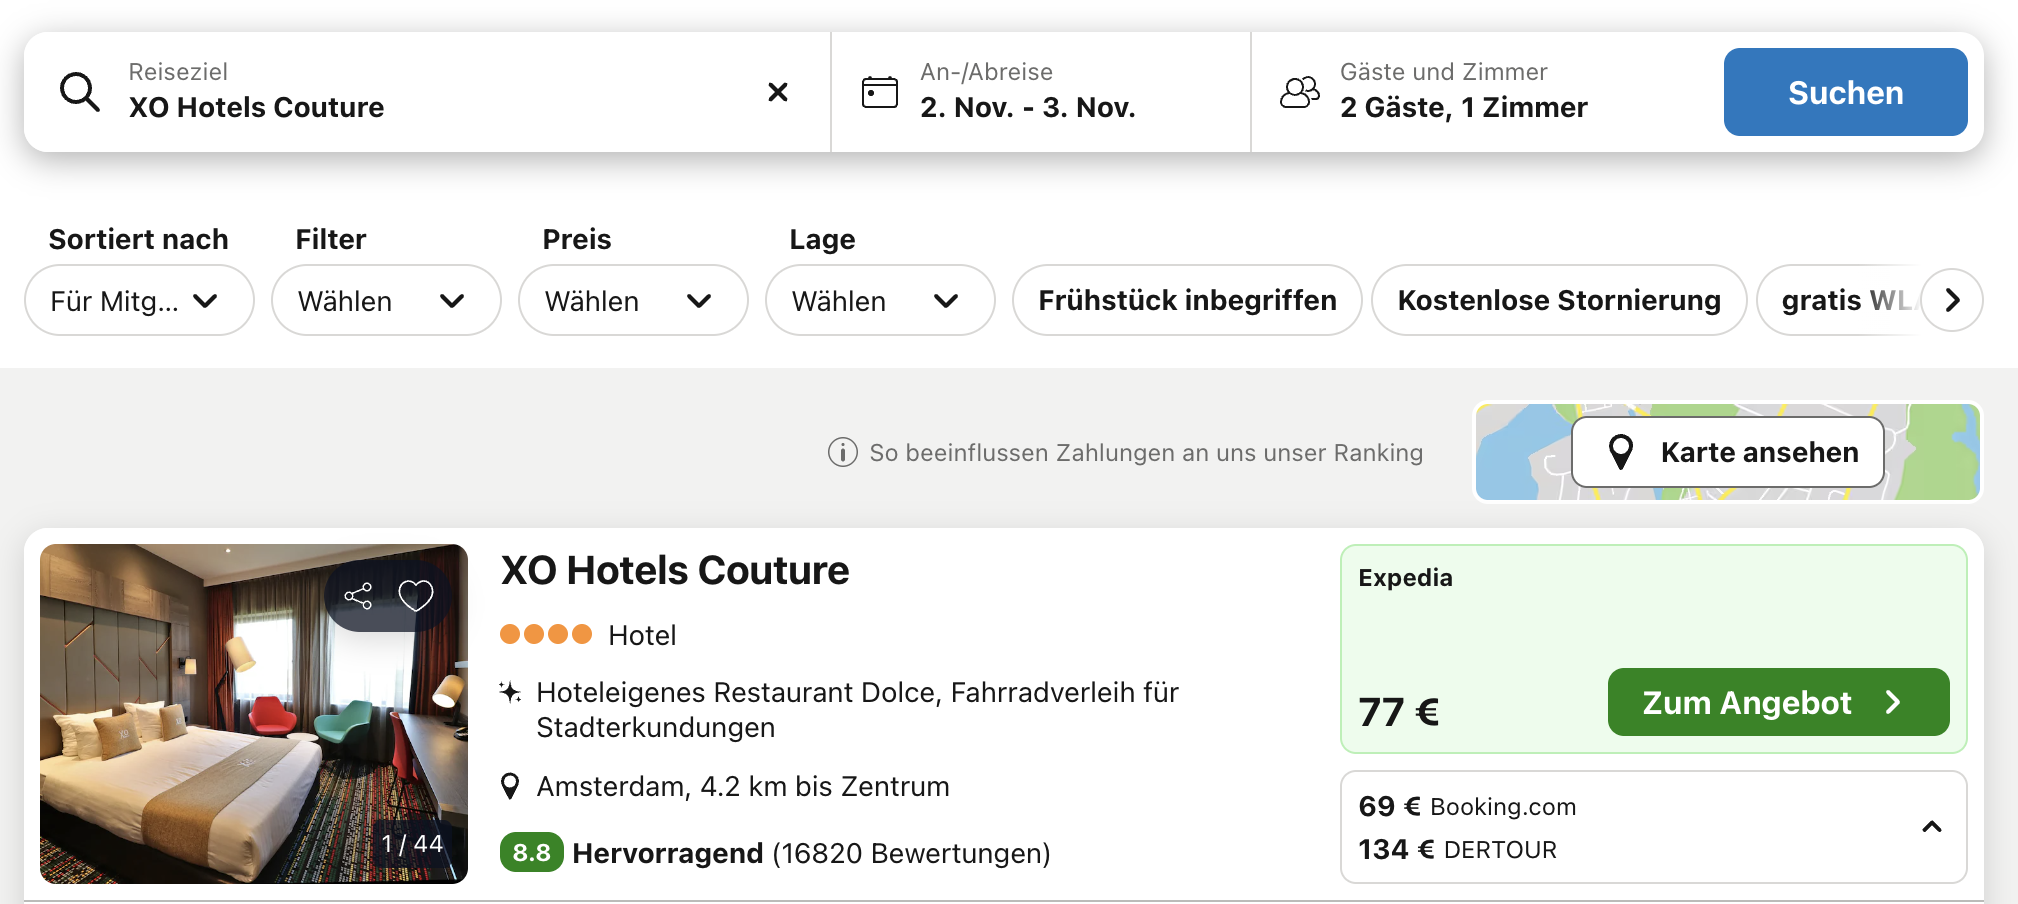This screenshot has height=904, width=2018.
Task: Change An-/Abreise dates 2. Nov. - 3. Nov.
Action: tap(1041, 92)
